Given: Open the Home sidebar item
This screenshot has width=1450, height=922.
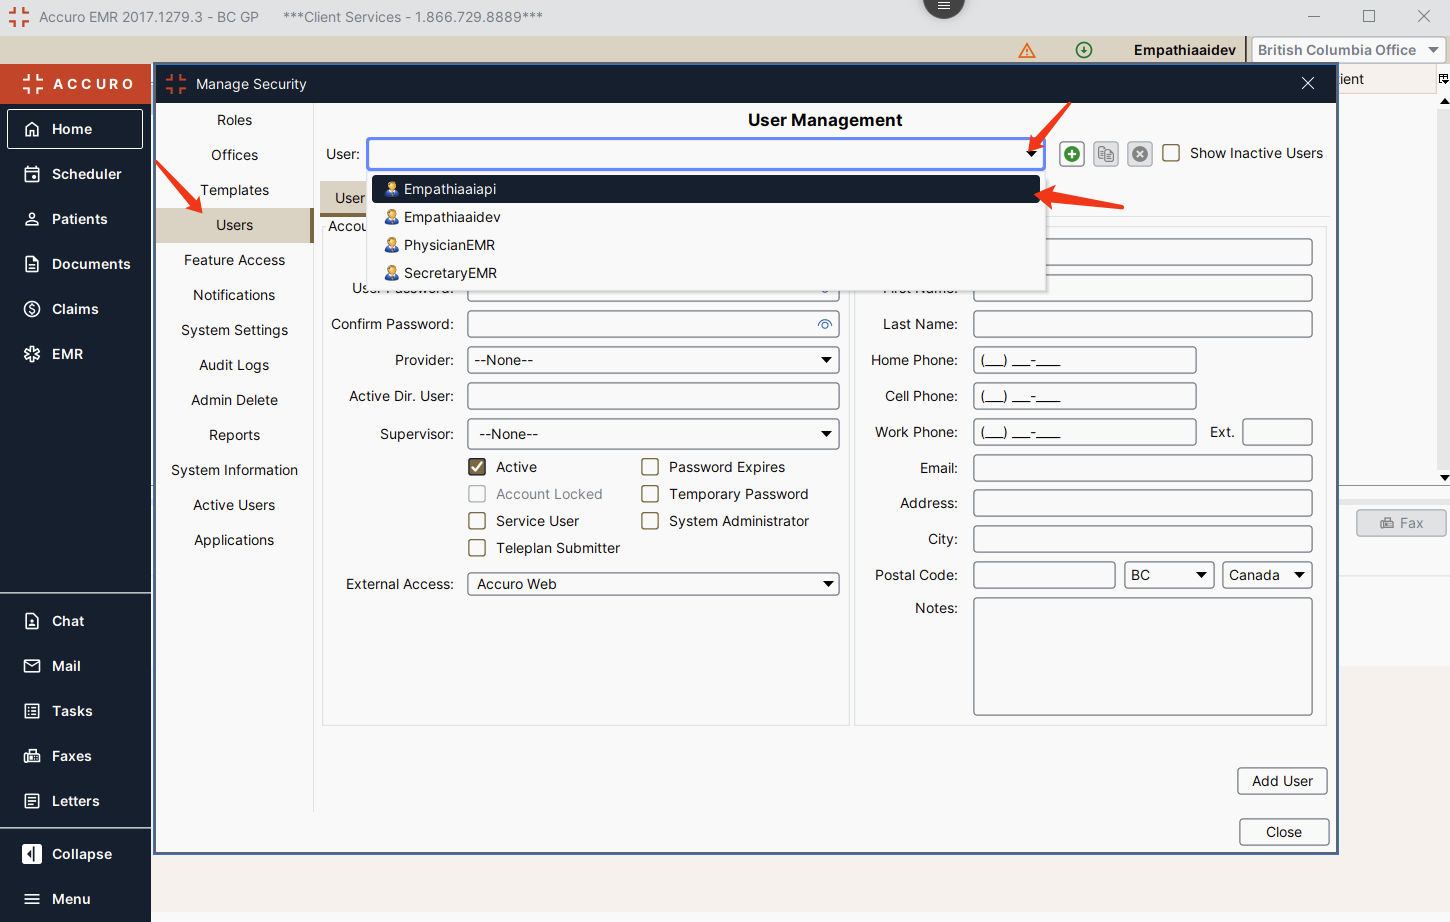Looking at the screenshot, I should pos(75,129).
